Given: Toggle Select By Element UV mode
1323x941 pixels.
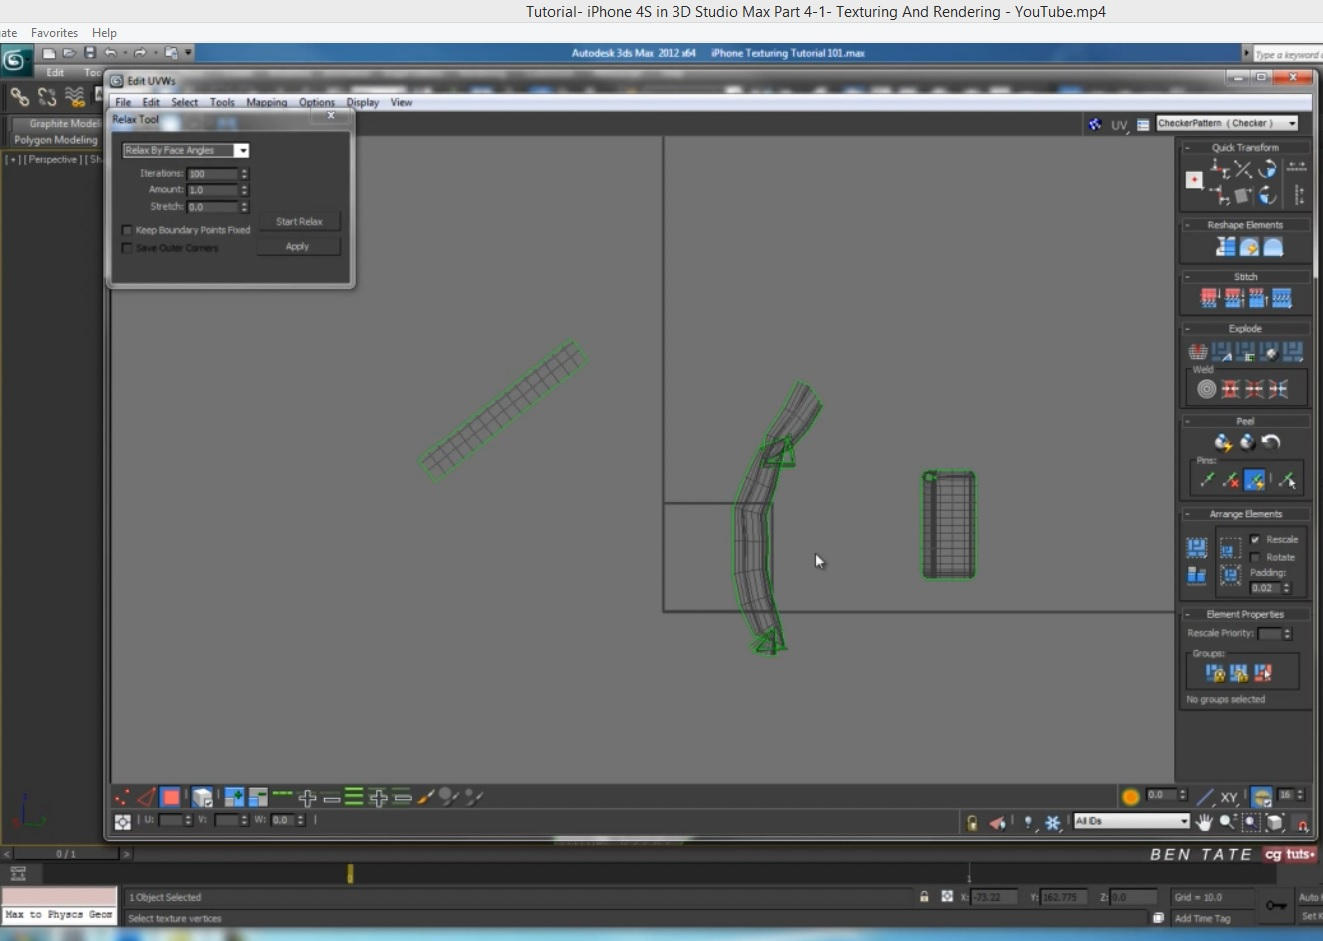Looking at the screenshot, I should click(202, 797).
